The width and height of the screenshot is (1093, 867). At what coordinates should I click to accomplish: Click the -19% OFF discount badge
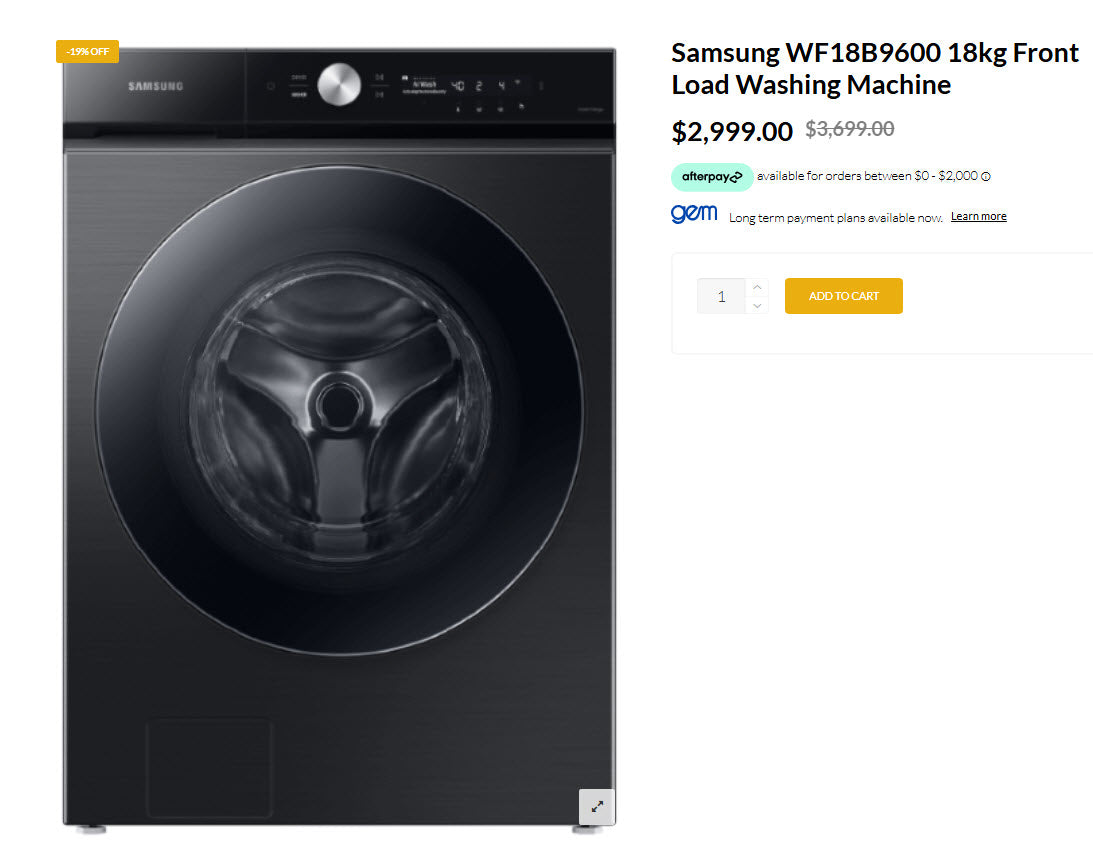click(x=87, y=51)
